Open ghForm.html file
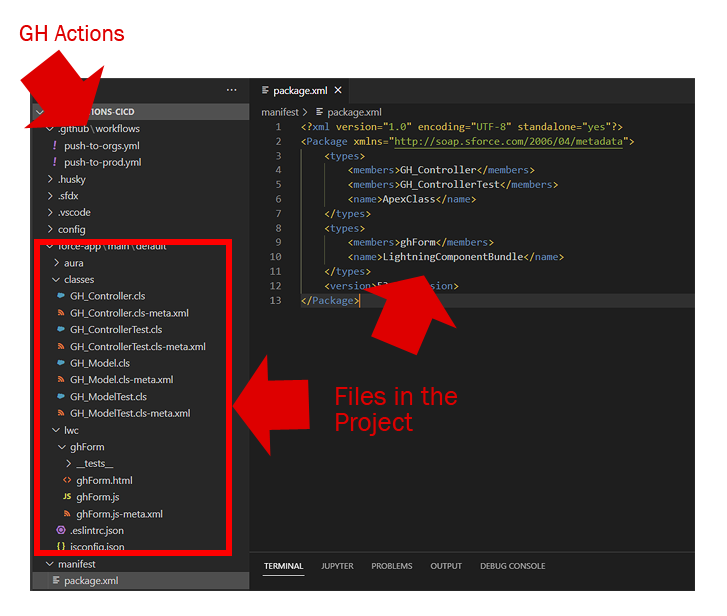727x616 pixels. (104, 480)
